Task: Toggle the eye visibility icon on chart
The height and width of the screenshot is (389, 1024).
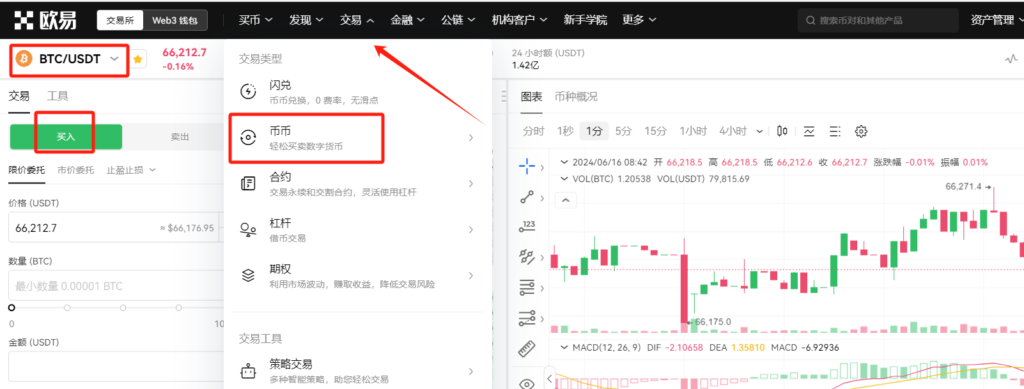Action: [x=527, y=382]
